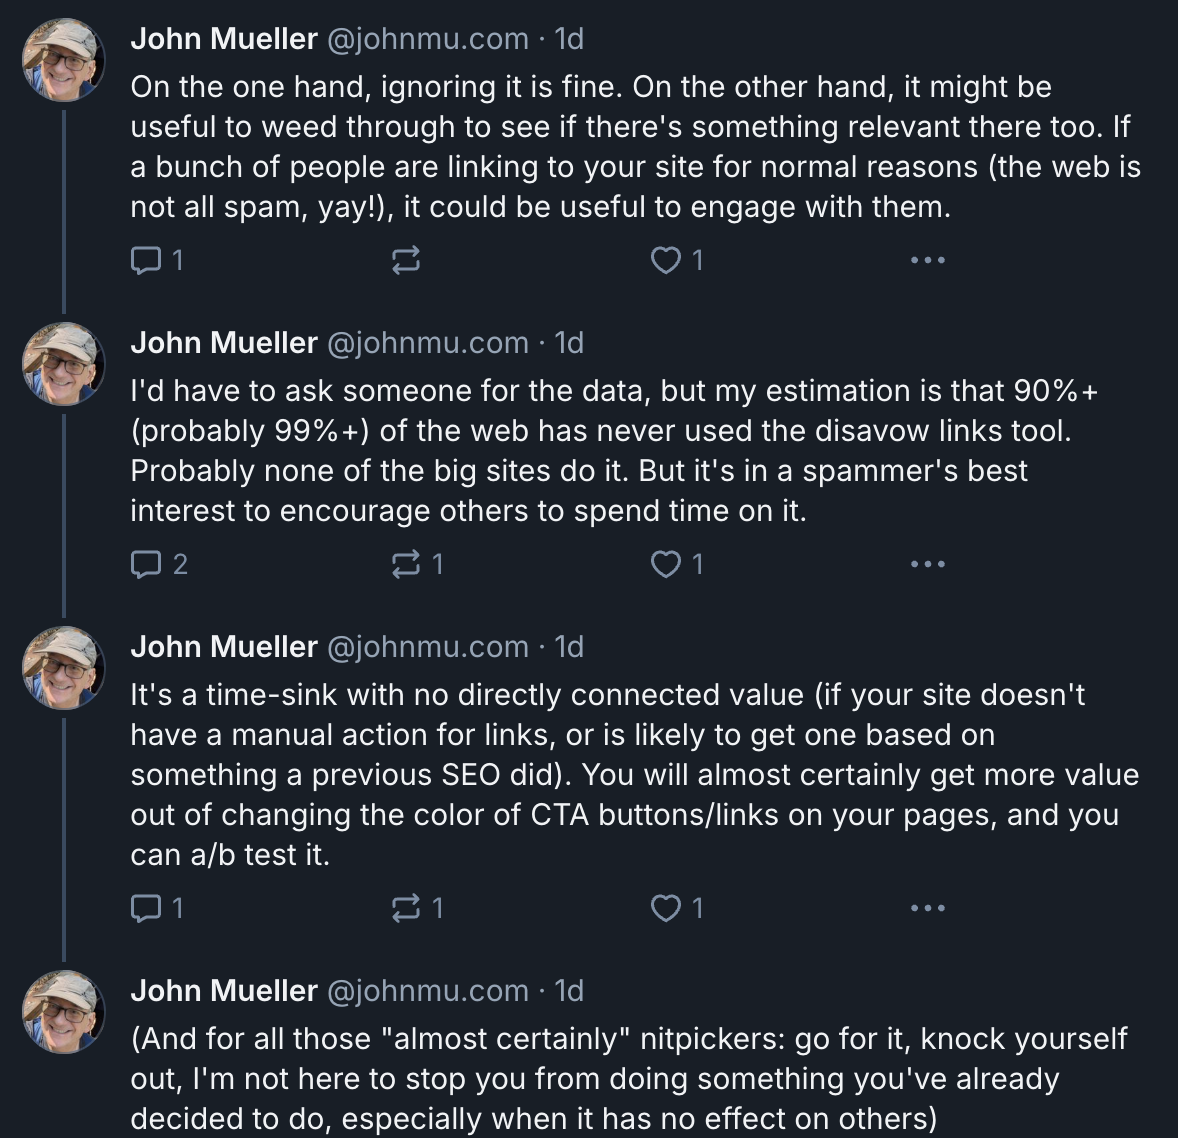This screenshot has width=1178, height=1138.
Task: Click the "nitpickers" post text body
Action: point(628,1079)
